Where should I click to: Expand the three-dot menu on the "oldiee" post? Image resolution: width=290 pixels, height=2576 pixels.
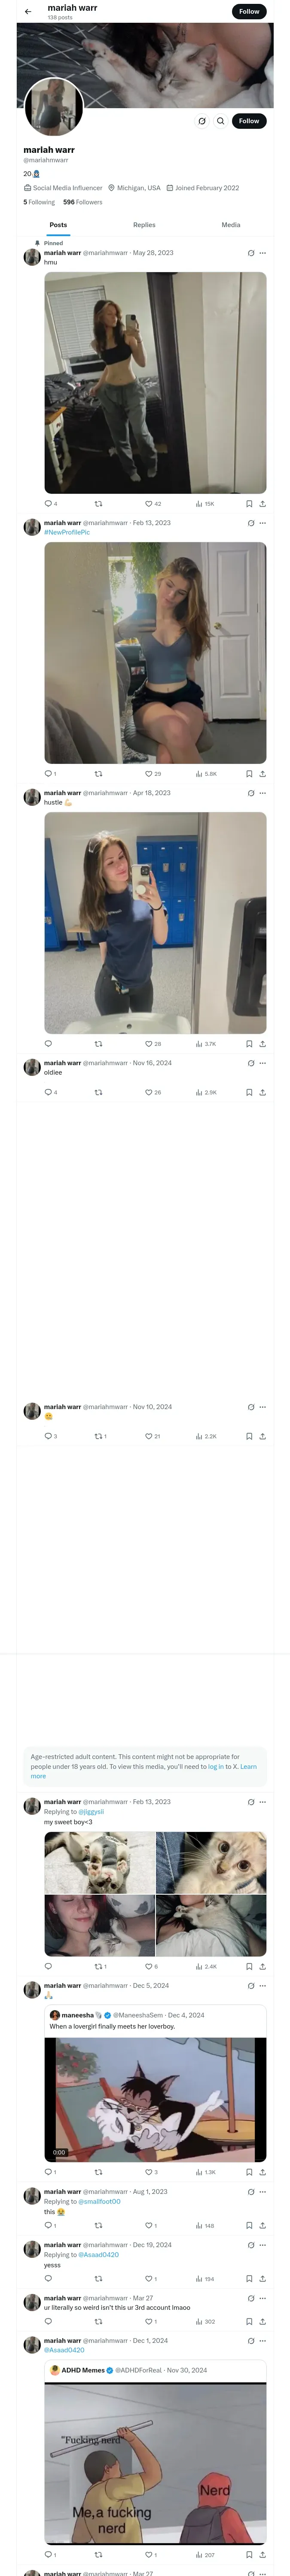tap(263, 1063)
